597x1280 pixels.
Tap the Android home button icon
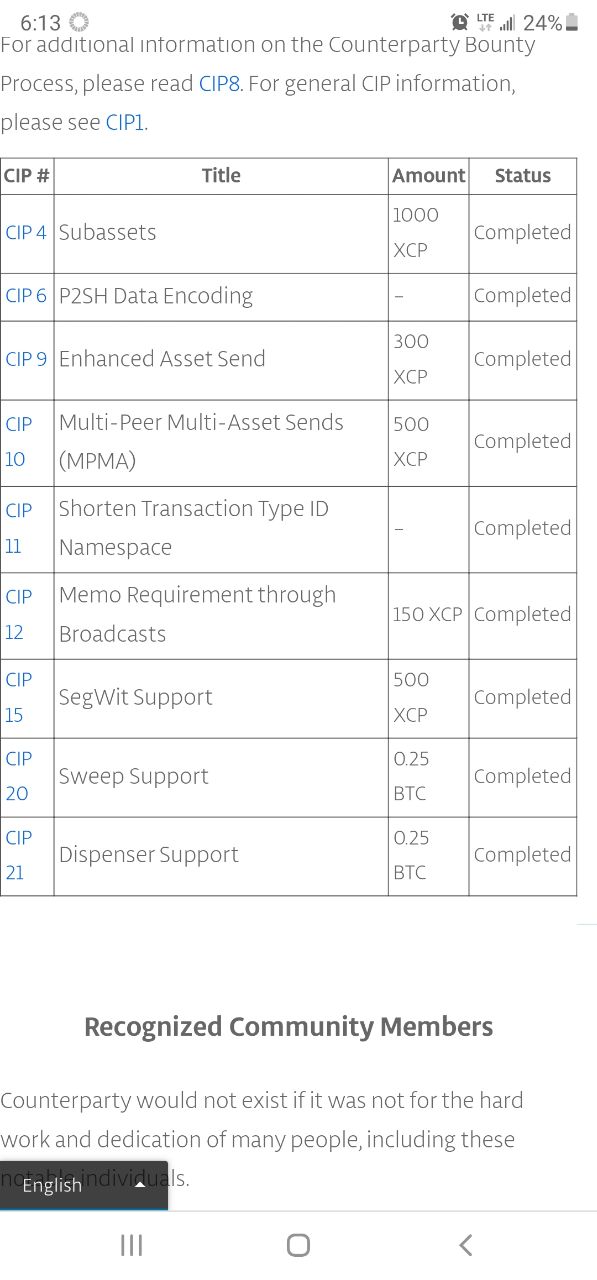[298, 1245]
